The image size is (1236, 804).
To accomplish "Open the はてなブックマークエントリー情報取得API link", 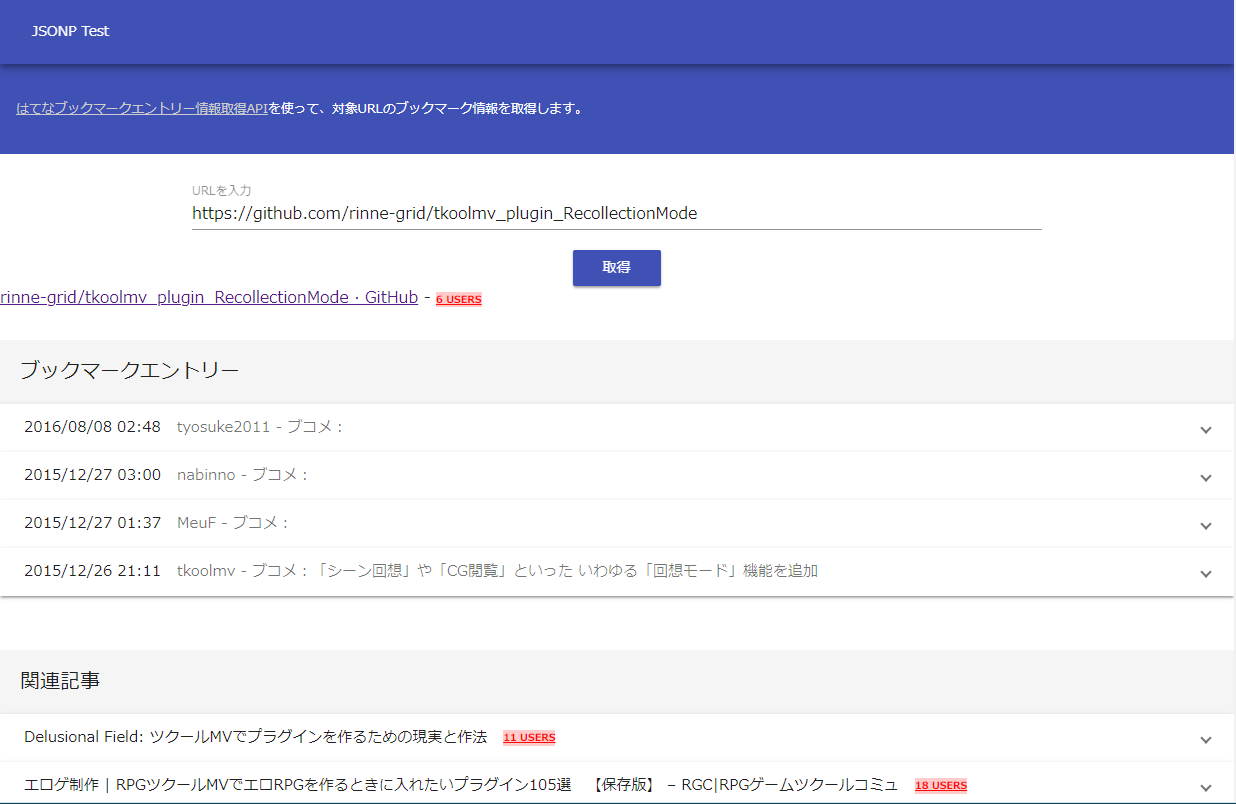I will (142, 109).
